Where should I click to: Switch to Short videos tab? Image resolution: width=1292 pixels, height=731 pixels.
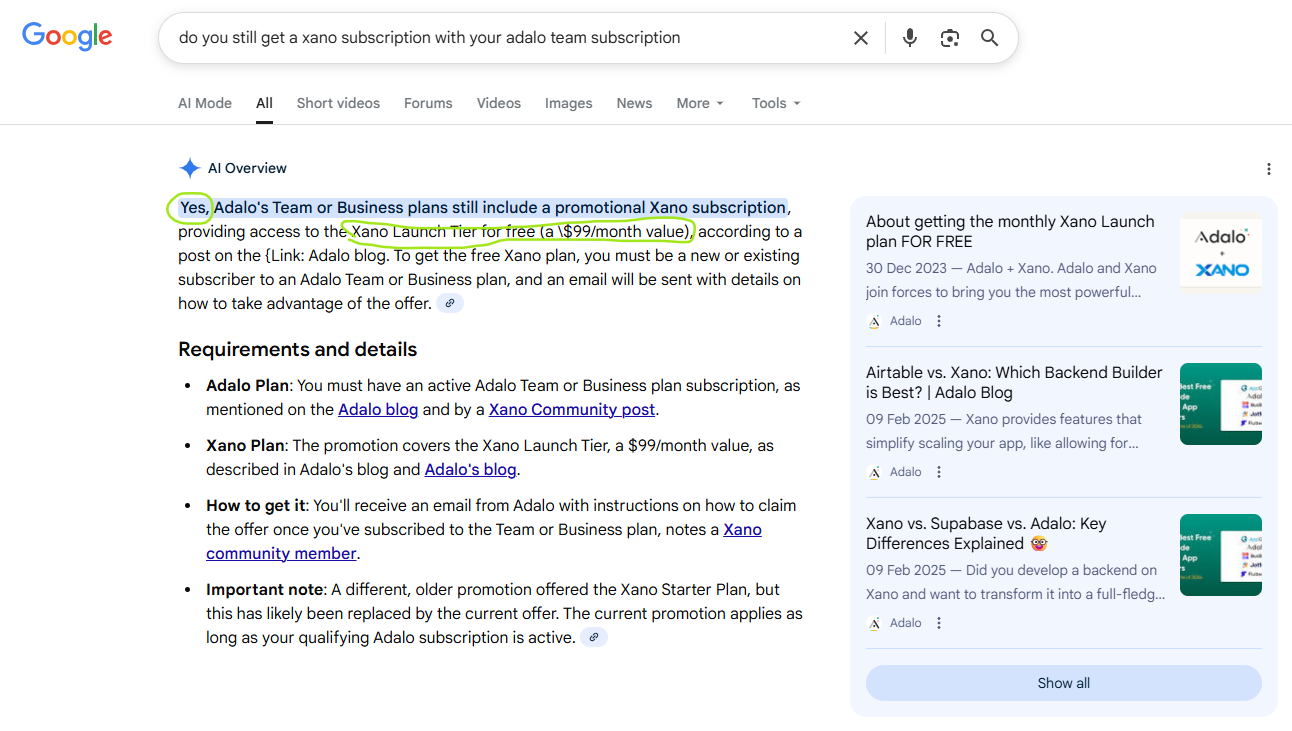pyautogui.click(x=338, y=103)
